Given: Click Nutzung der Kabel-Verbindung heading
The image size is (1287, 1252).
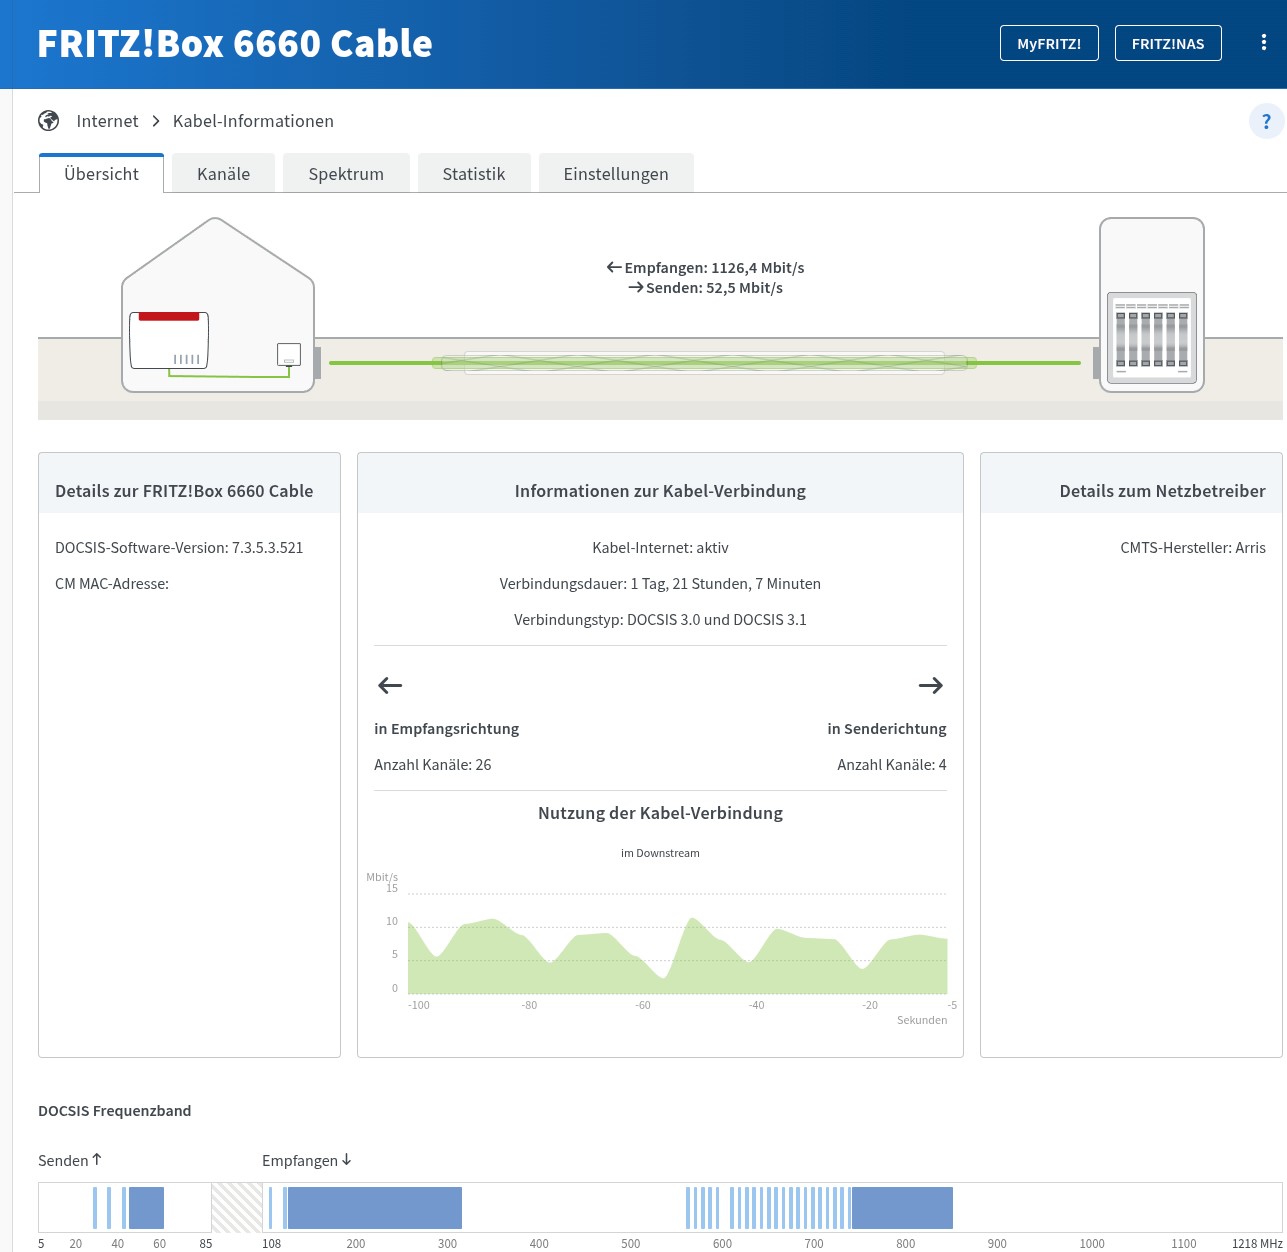Looking at the screenshot, I should 660,813.
